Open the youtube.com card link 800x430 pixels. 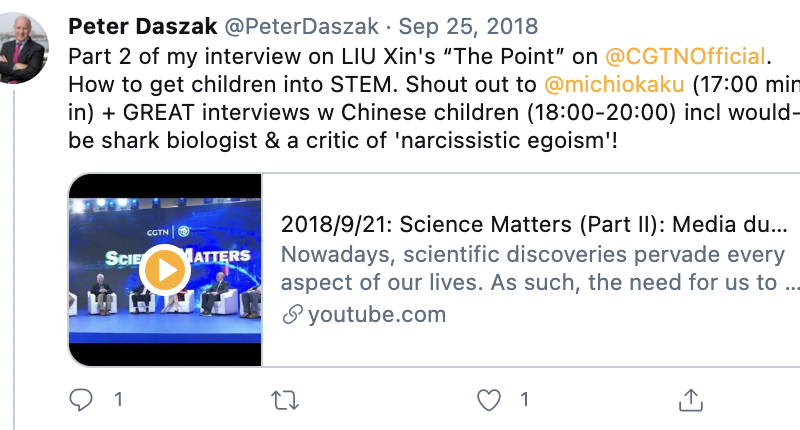376,316
